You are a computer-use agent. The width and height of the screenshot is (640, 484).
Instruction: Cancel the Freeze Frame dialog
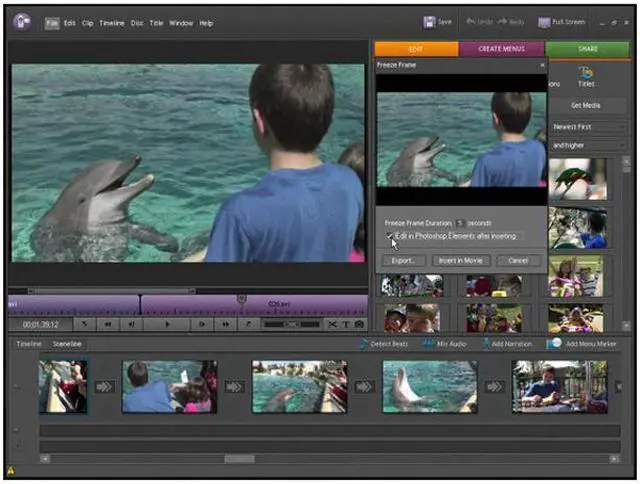(518, 260)
